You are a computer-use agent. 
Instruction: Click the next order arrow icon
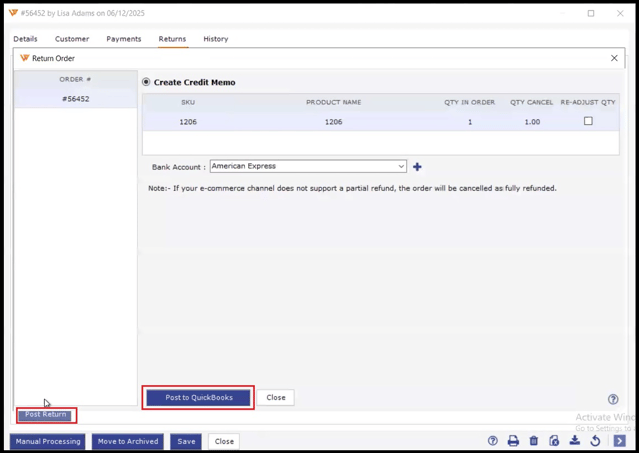pyautogui.click(x=619, y=441)
